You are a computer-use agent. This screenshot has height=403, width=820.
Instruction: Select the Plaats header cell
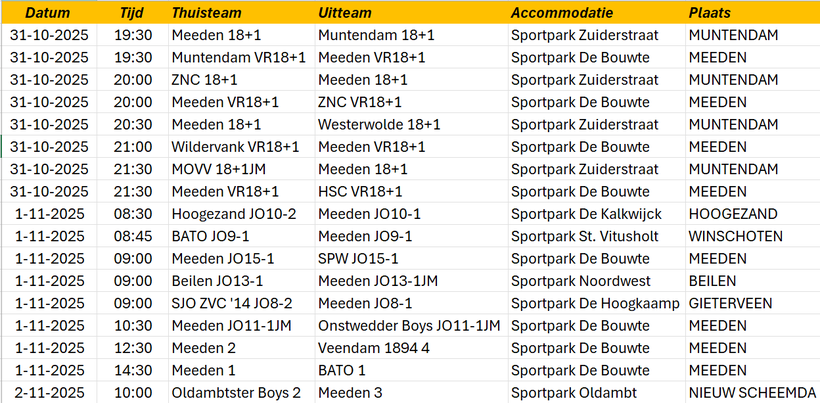[x=710, y=13]
